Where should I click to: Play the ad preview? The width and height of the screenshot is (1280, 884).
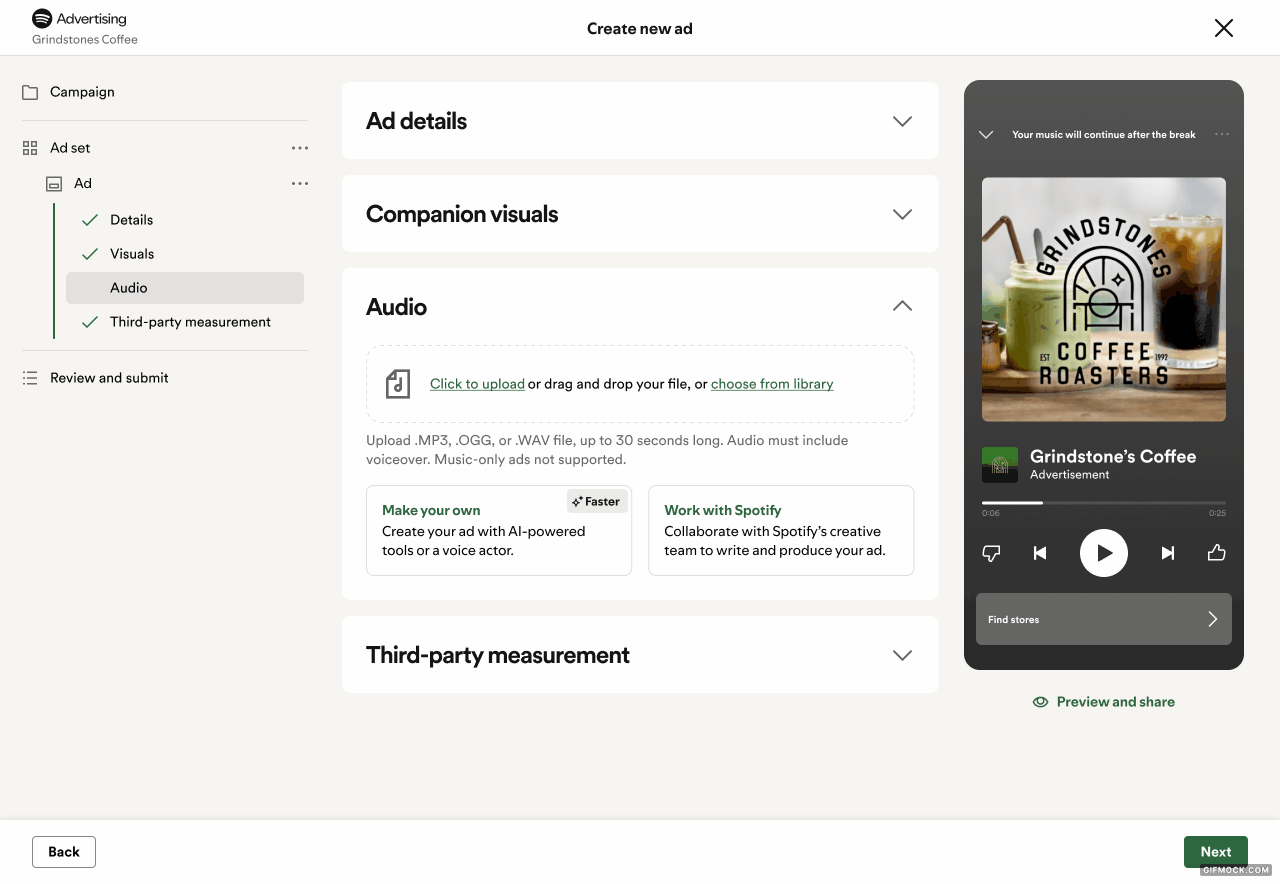(1104, 553)
